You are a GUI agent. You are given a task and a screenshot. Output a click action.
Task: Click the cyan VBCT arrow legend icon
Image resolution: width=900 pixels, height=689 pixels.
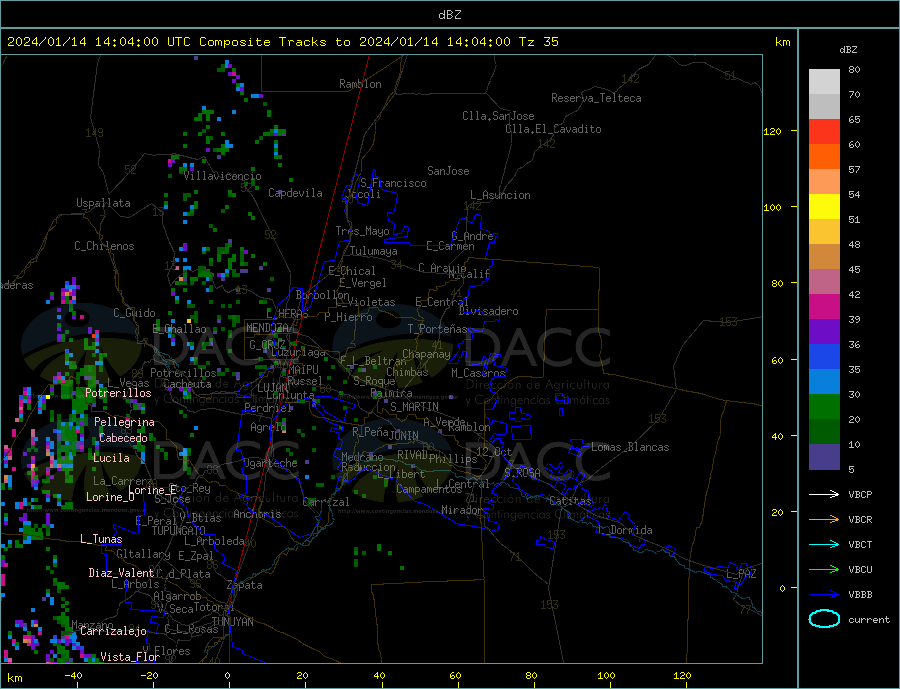point(824,544)
